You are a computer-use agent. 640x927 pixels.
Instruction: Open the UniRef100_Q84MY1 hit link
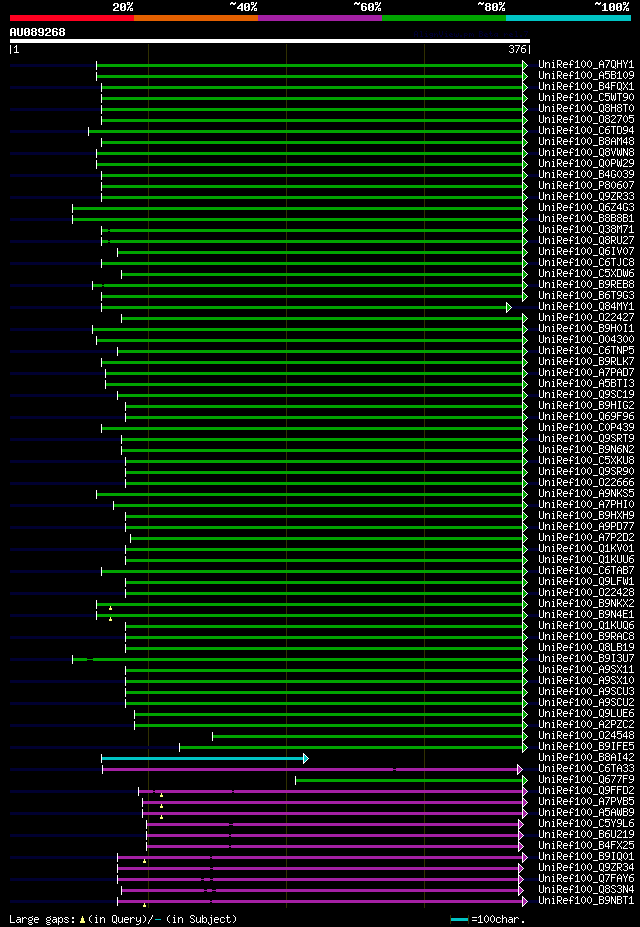[x=586, y=307]
